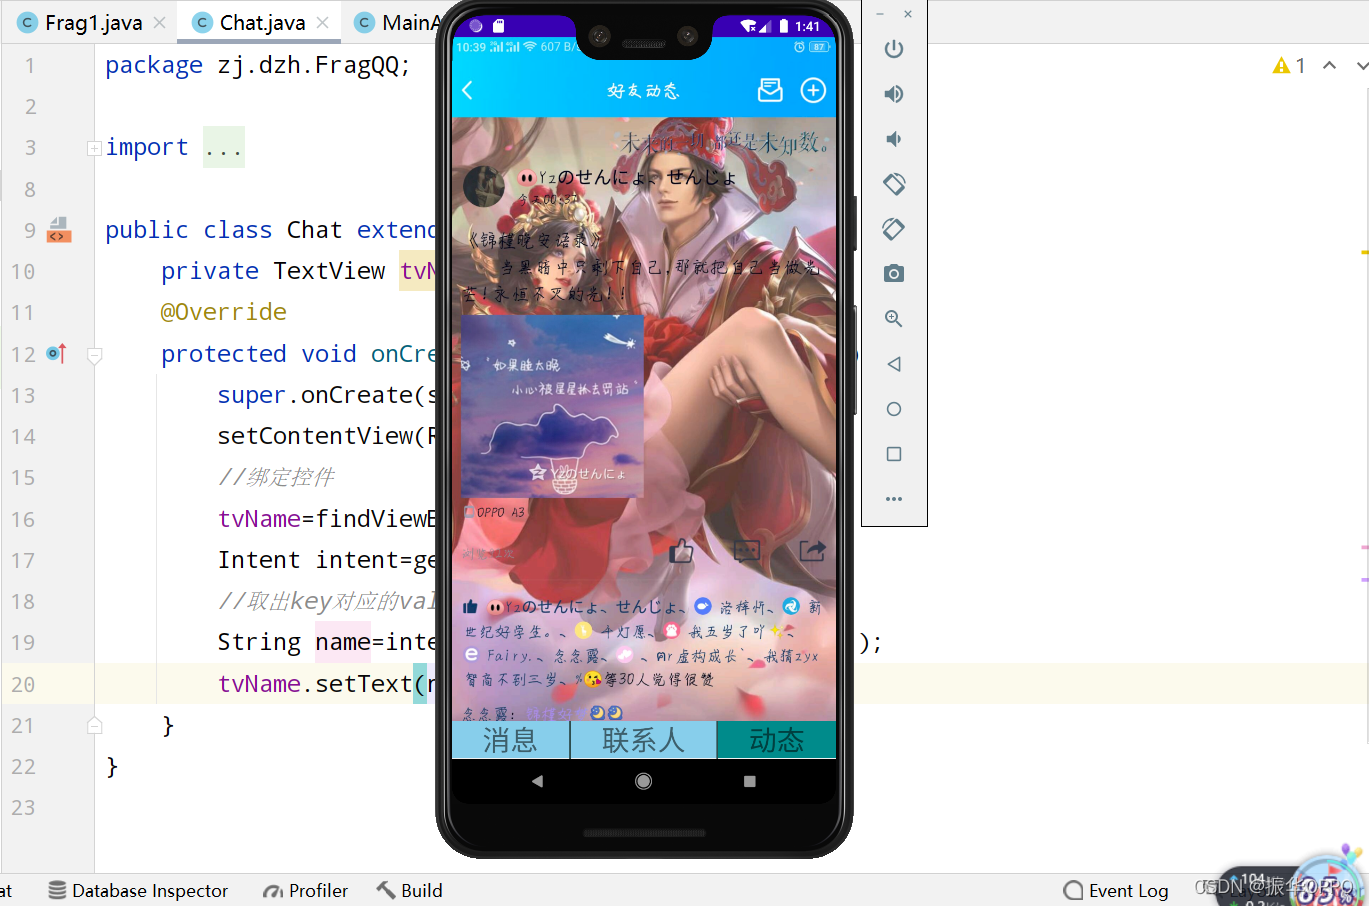Tap the inbox icon in app header
The width and height of the screenshot is (1369, 906).
(x=770, y=90)
